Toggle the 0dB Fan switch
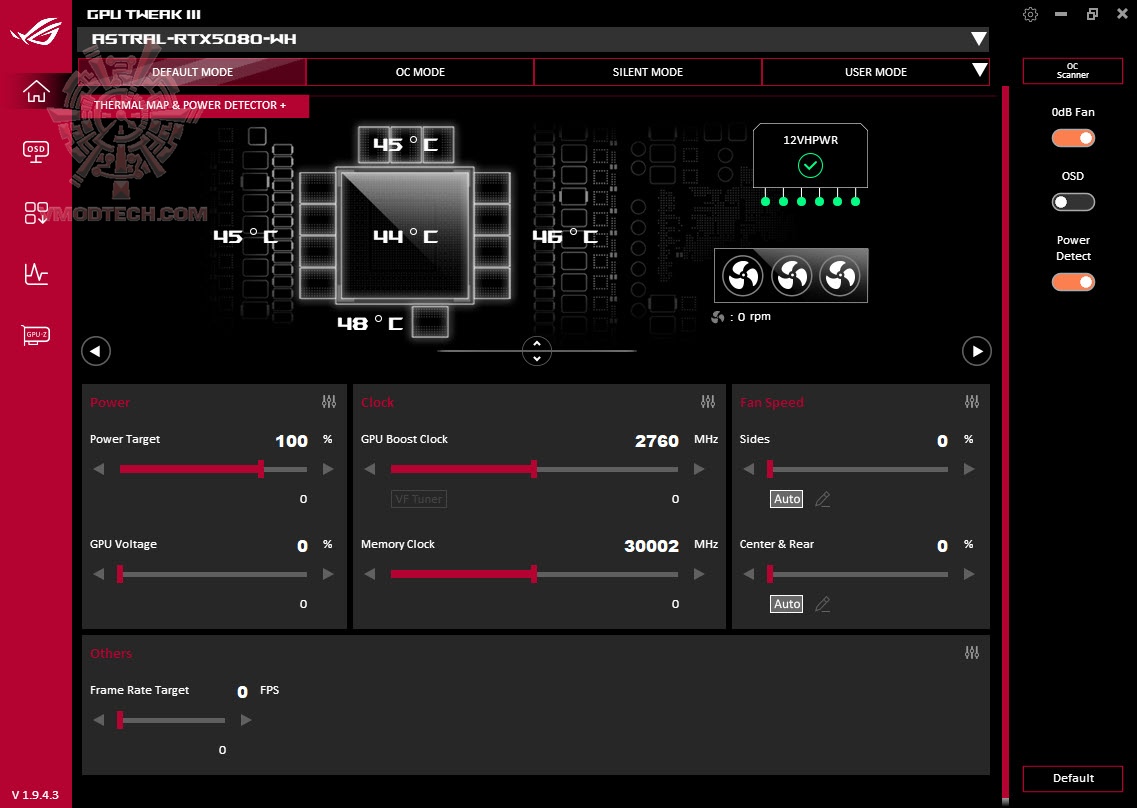 pos(1073,138)
